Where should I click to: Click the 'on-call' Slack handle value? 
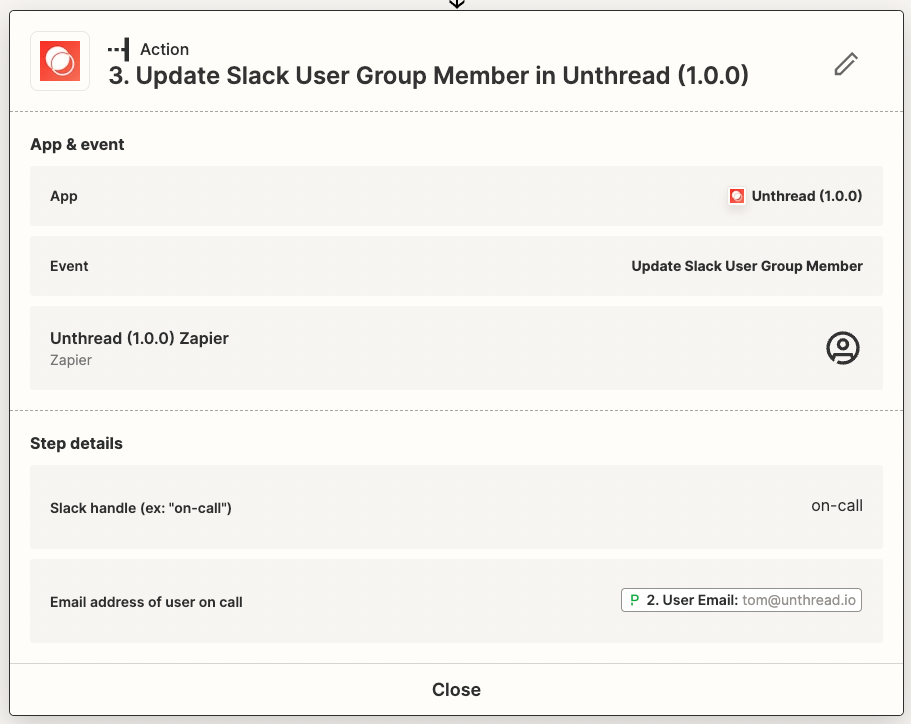837,506
